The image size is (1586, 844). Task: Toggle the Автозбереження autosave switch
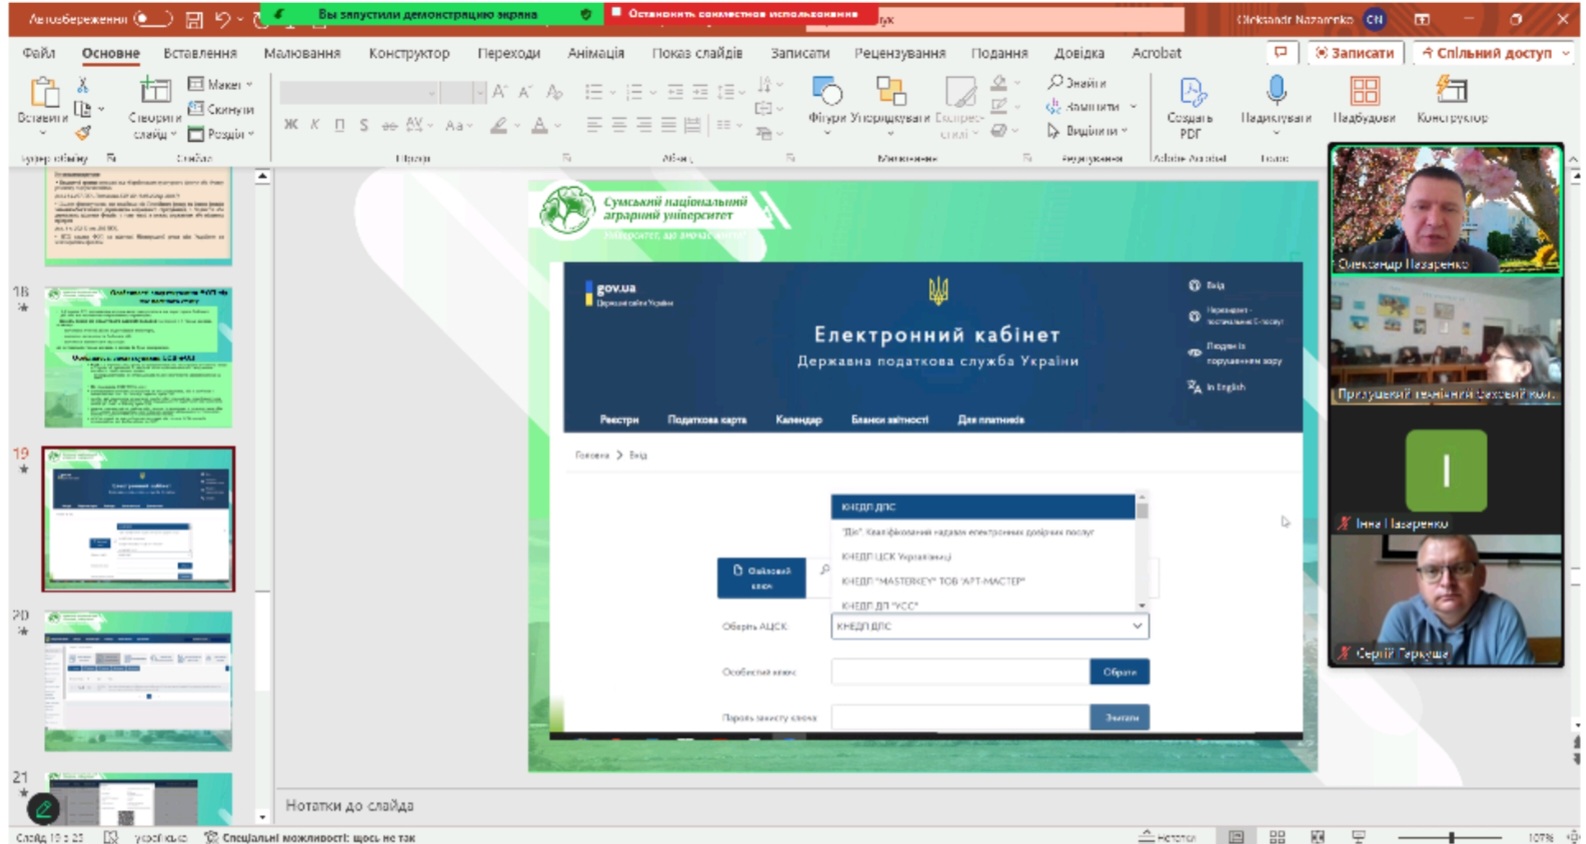click(x=153, y=19)
